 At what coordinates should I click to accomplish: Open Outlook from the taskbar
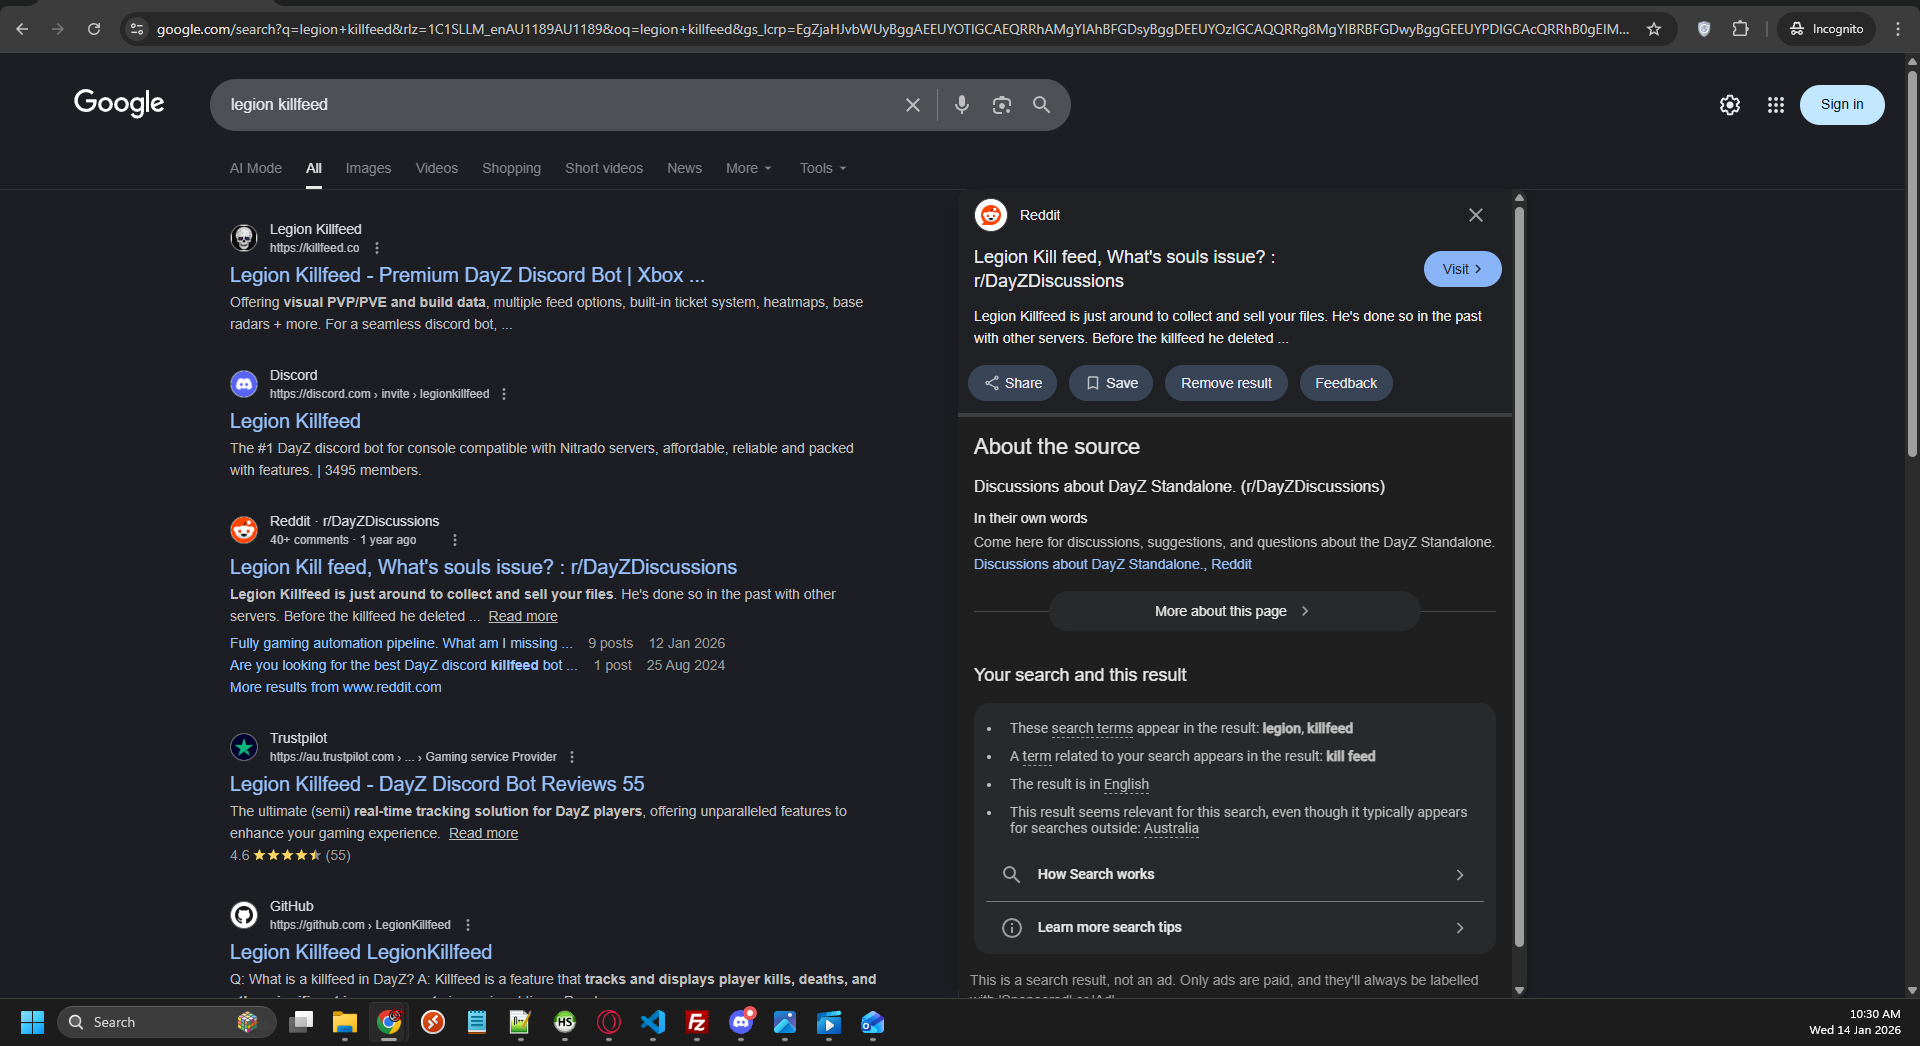click(873, 1022)
